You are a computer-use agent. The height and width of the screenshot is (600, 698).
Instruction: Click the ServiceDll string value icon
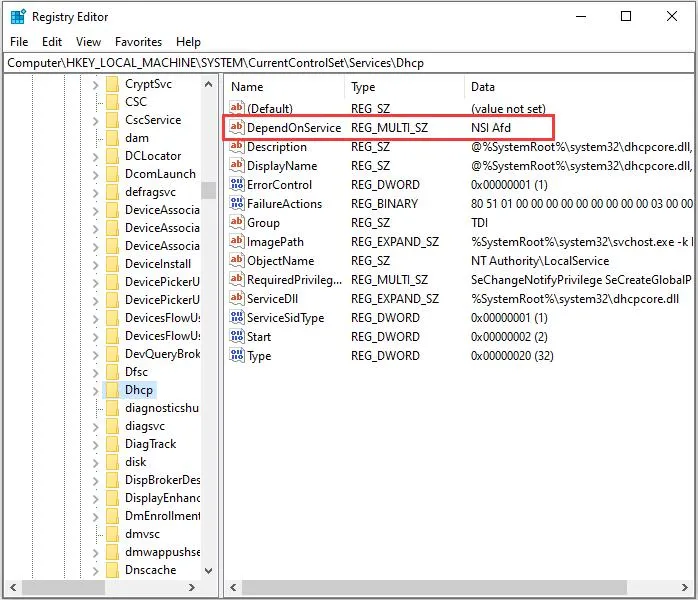237,299
